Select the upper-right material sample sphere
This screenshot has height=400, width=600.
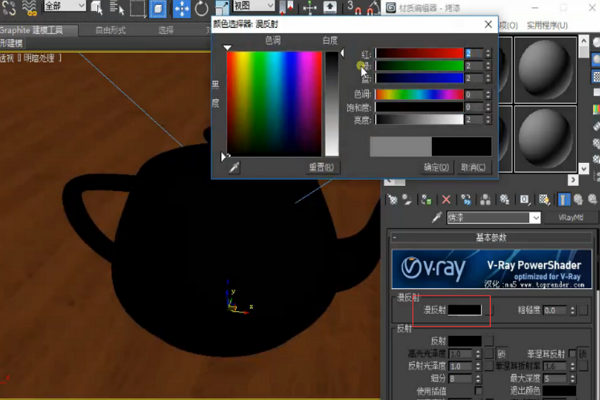(545, 70)
